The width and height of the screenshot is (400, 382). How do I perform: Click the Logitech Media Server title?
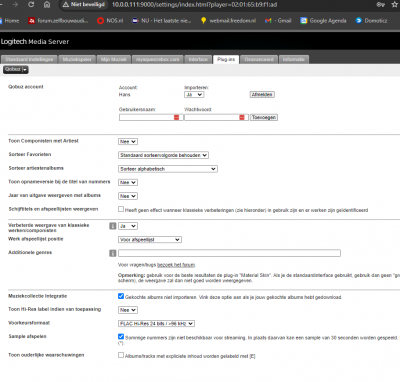click(35, 42)
